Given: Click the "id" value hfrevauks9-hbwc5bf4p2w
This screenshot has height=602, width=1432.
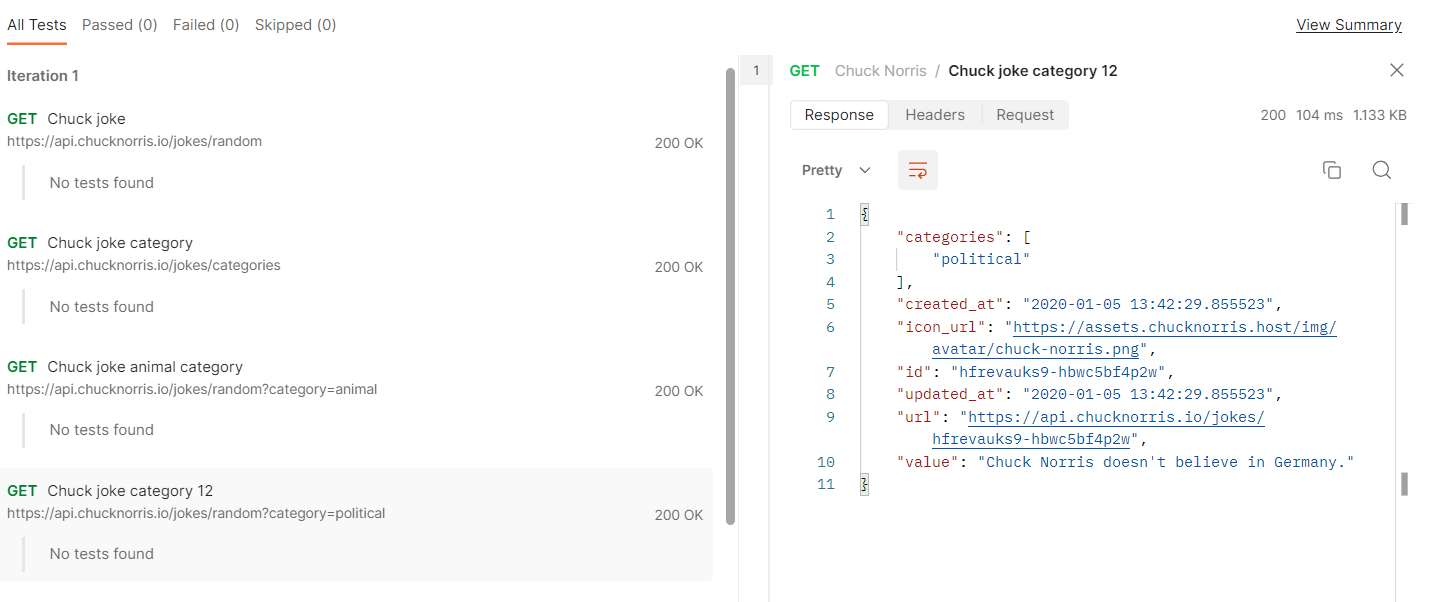Looking at the screenshot, I should 1056,372.
